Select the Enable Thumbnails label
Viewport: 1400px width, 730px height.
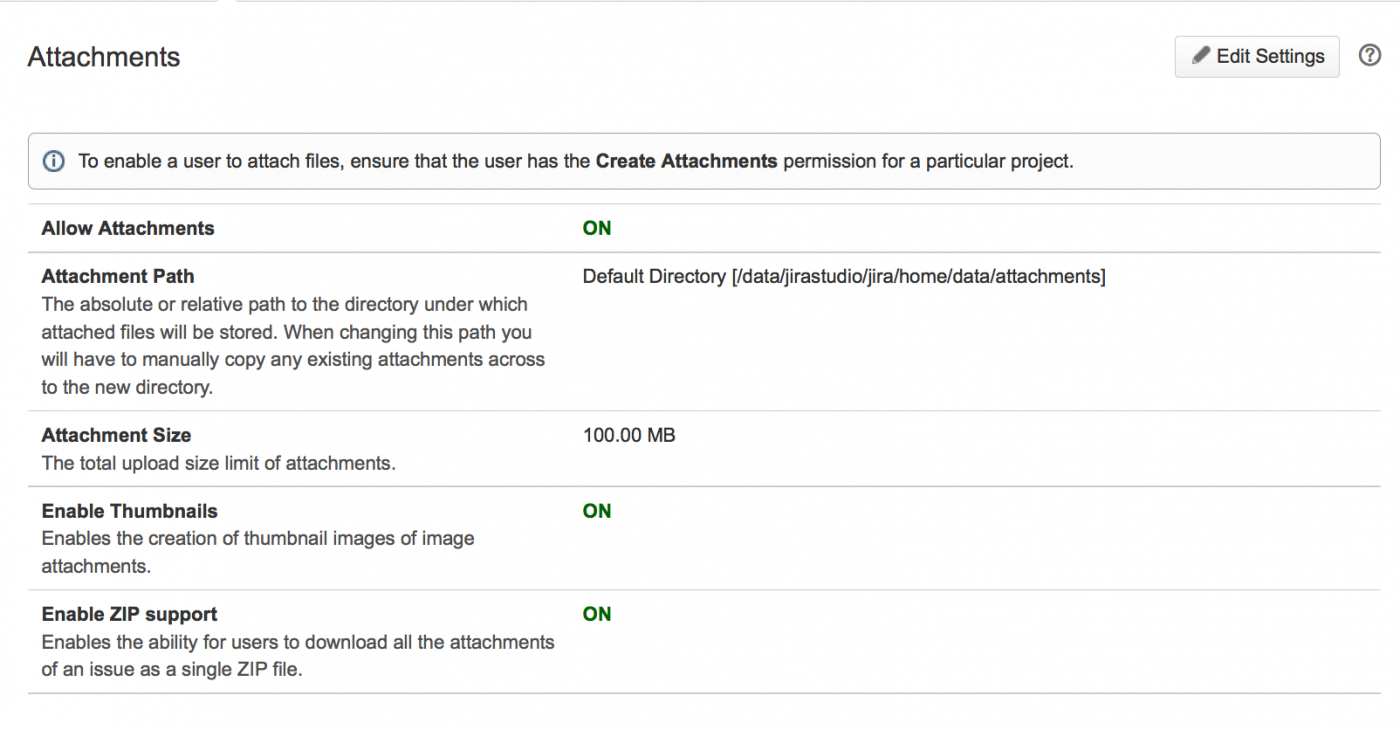click(129, 511)
